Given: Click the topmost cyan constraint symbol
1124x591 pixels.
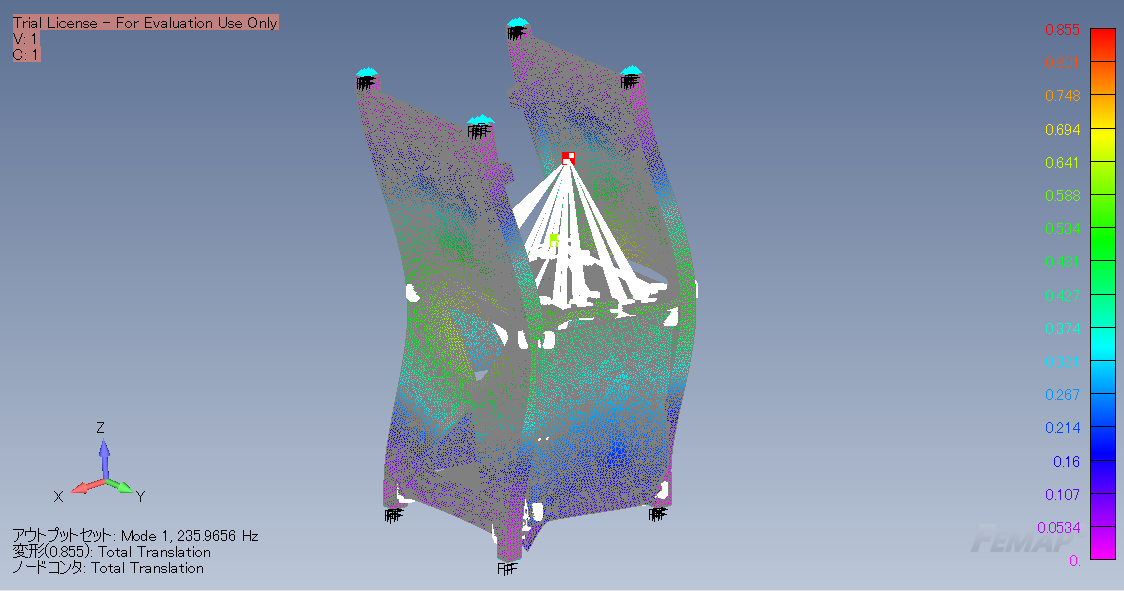Looking at the screenshot, I should [516, 23].
